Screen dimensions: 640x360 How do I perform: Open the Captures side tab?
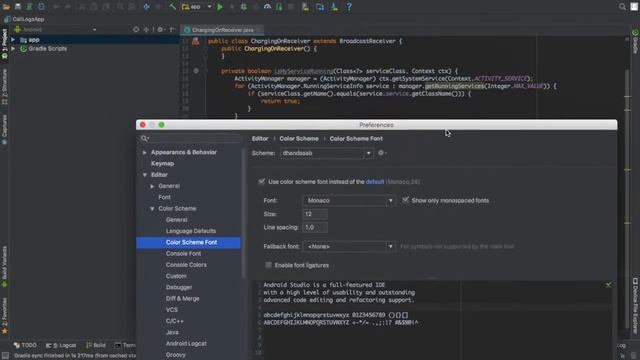pos(4,130)
